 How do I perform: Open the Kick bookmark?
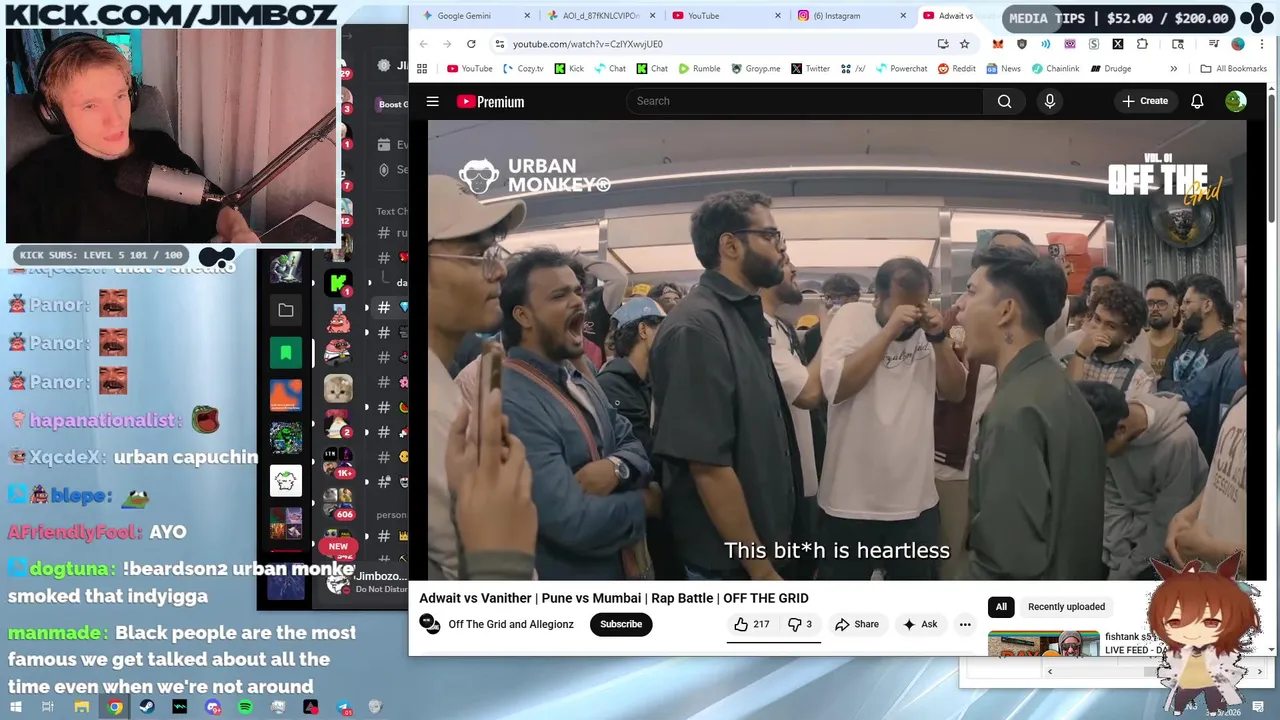coord(568,69)
